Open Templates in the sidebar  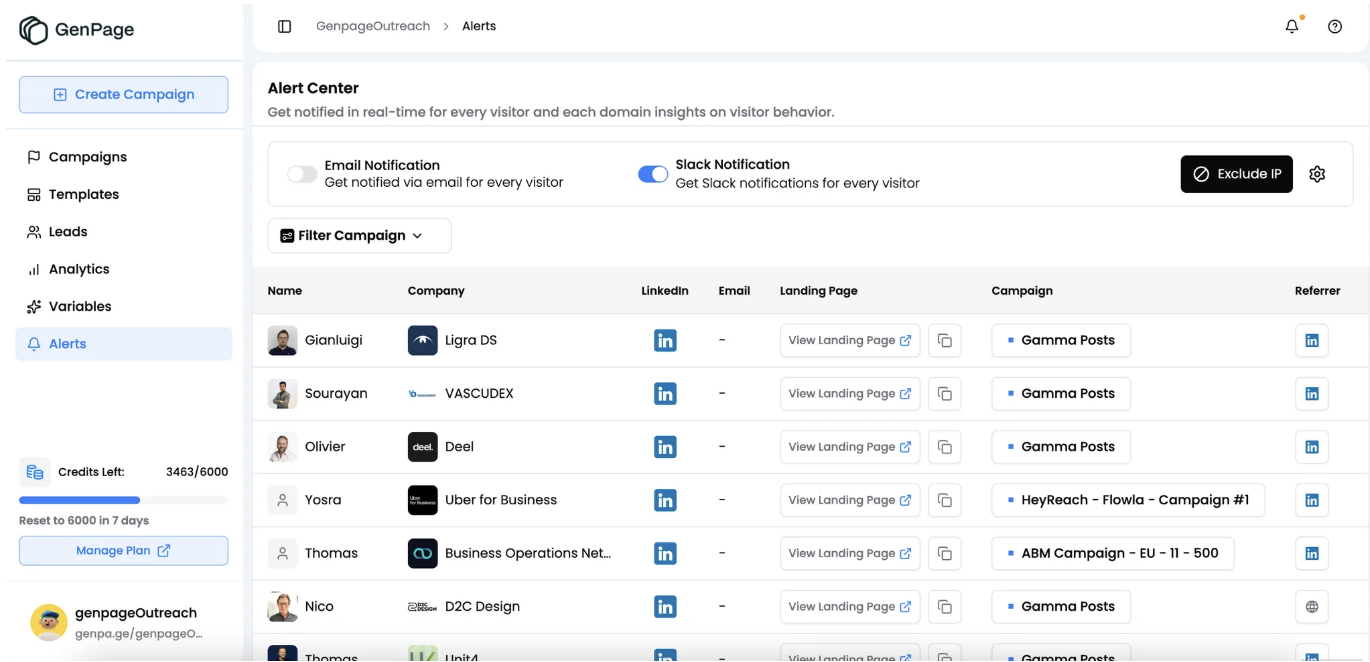point(124,194)
